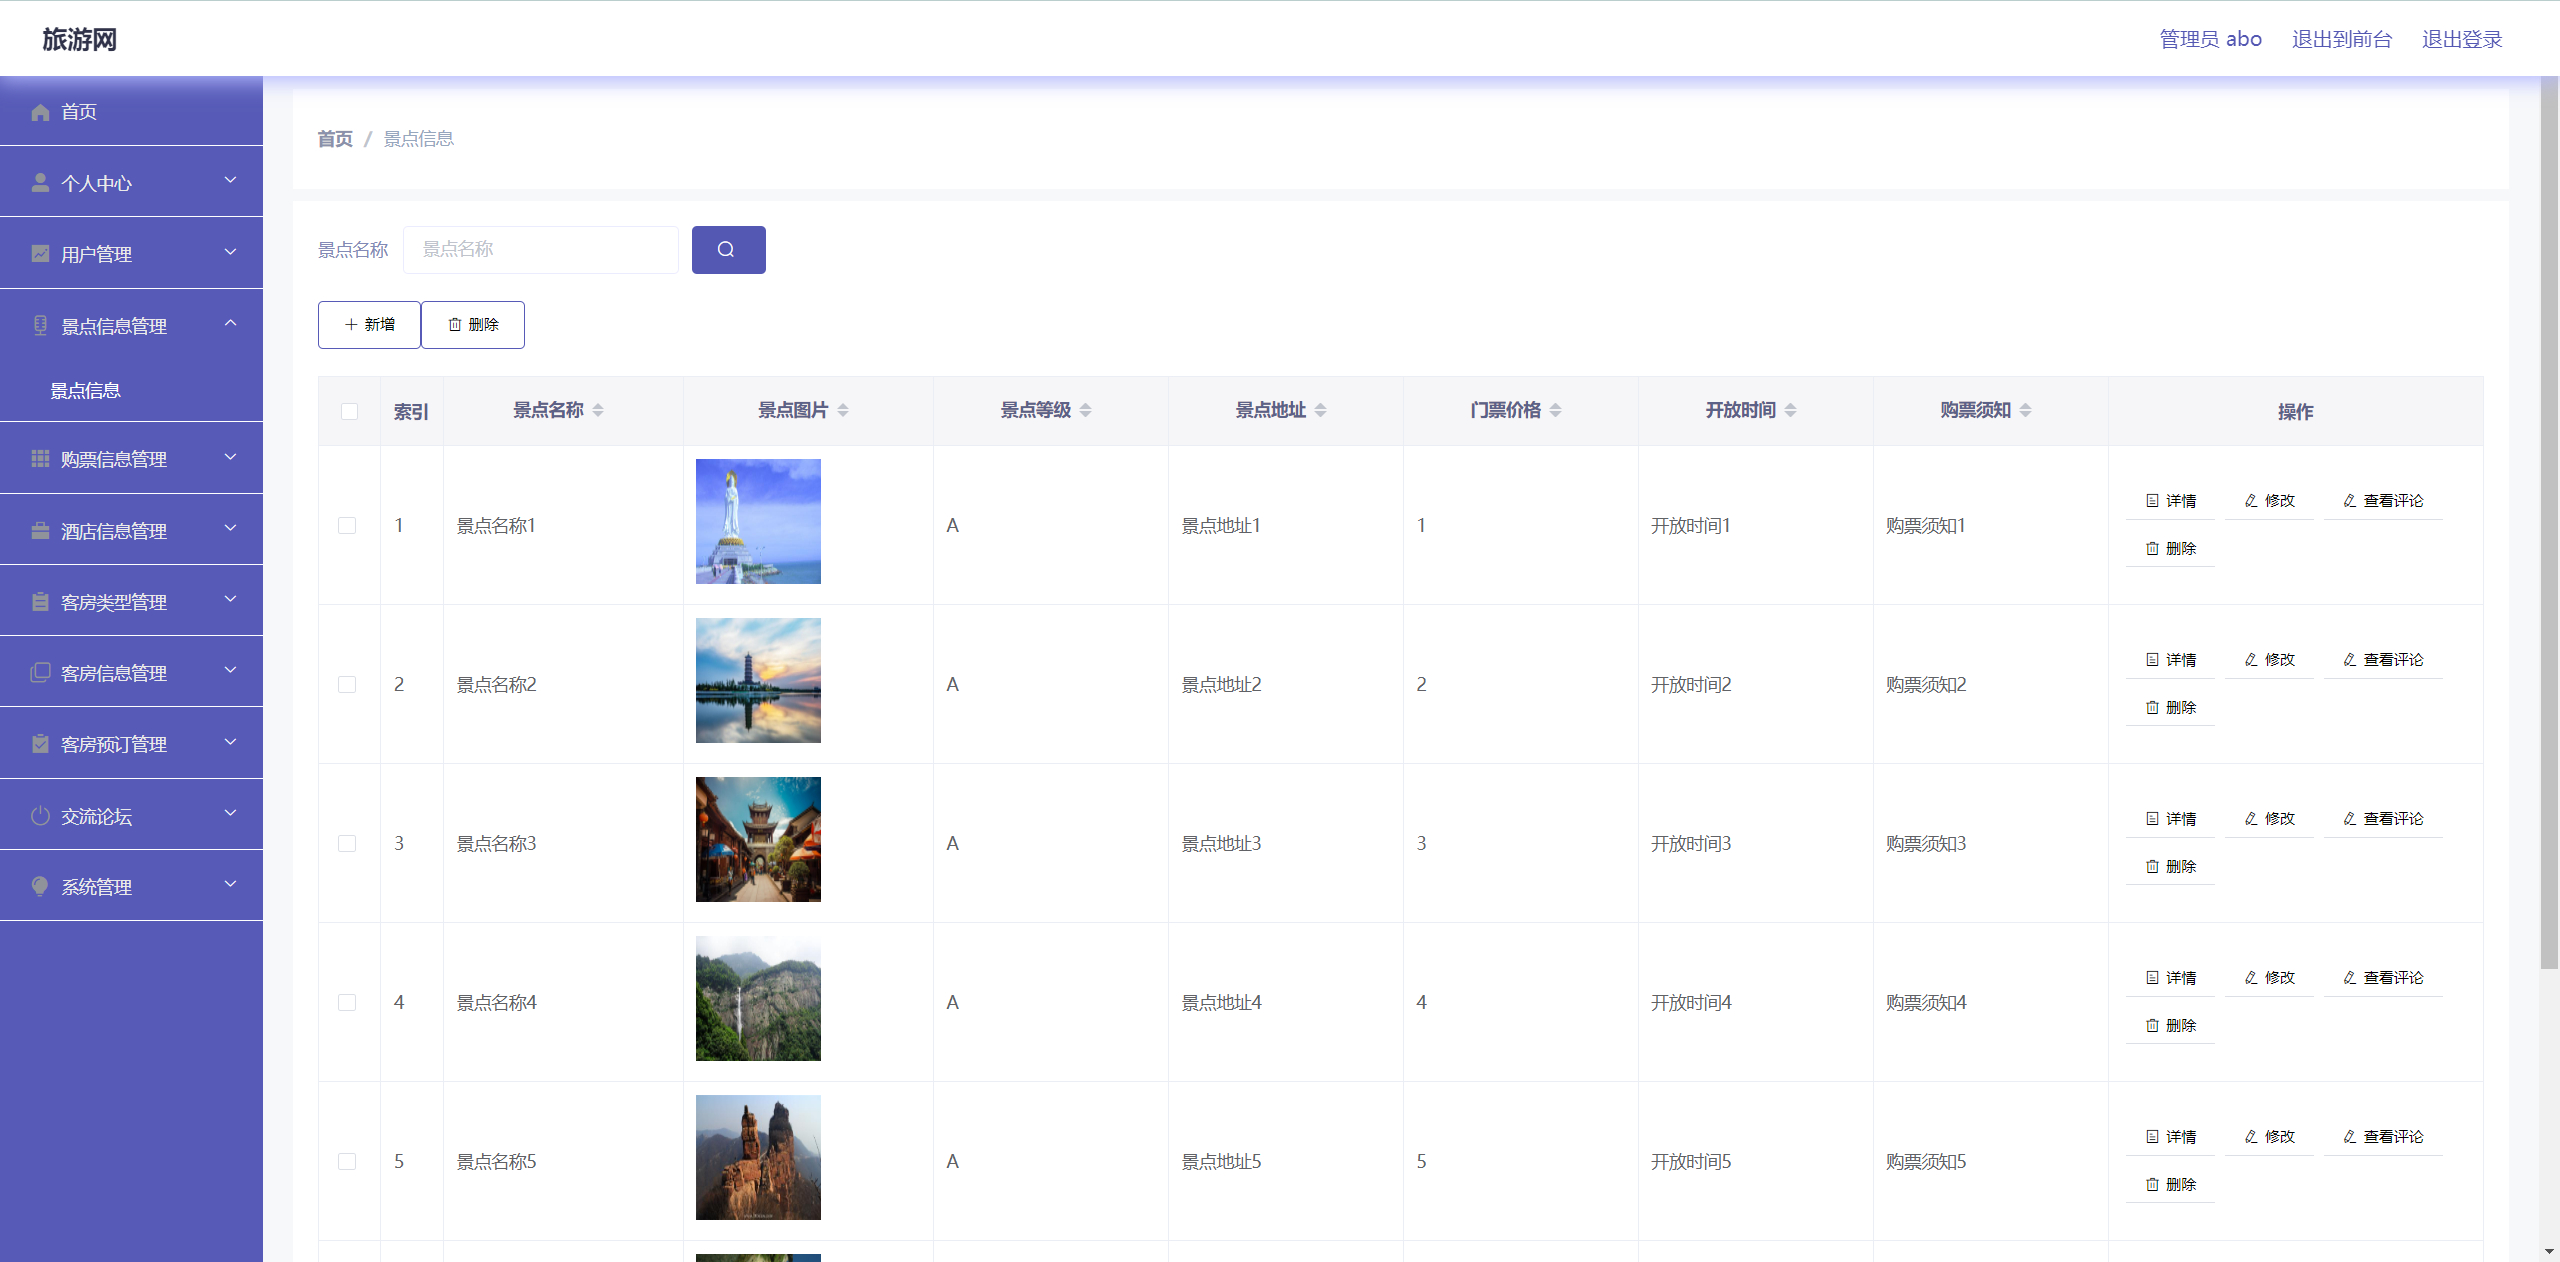The width and height of the screenshot is (2560, 1262).
Task: Click the 删除 trash icon for 景点名称2
Action: click(2152, 707)
